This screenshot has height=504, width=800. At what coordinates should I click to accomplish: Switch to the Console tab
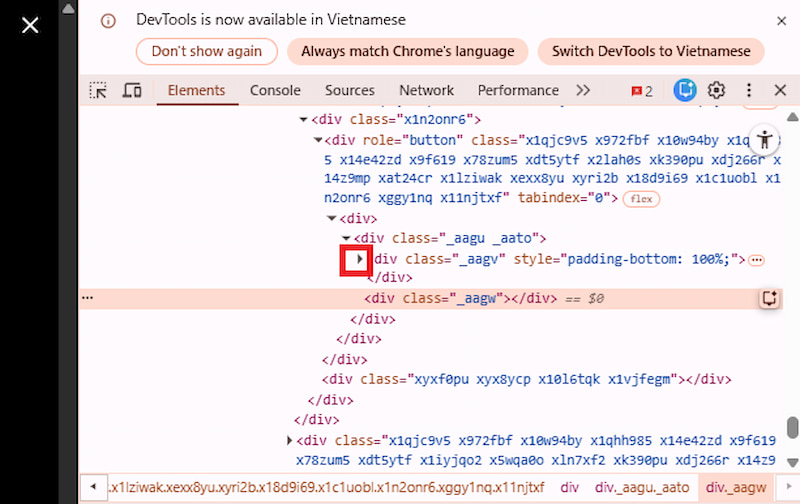coord(275,90)
